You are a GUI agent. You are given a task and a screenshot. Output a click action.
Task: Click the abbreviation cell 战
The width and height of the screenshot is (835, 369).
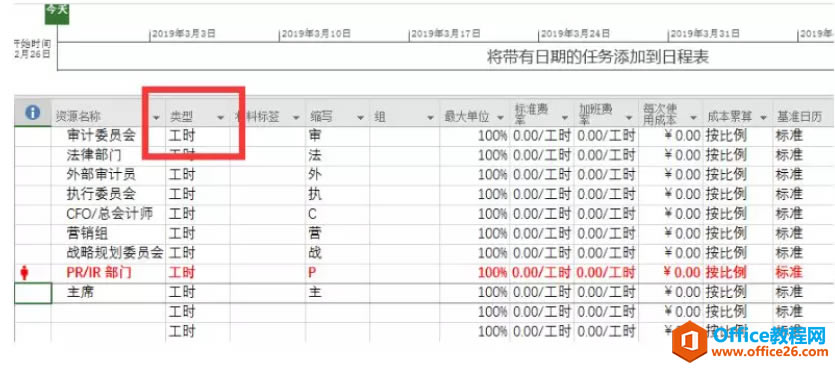point(337,253)
